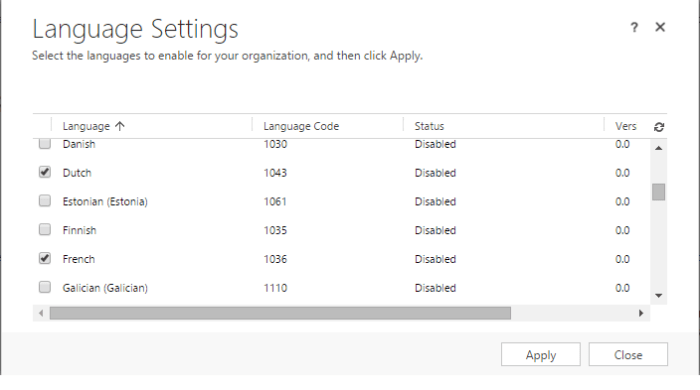Click the truncated Vers column header
Screen dimensions: 700x390
[x=626, y=126]
